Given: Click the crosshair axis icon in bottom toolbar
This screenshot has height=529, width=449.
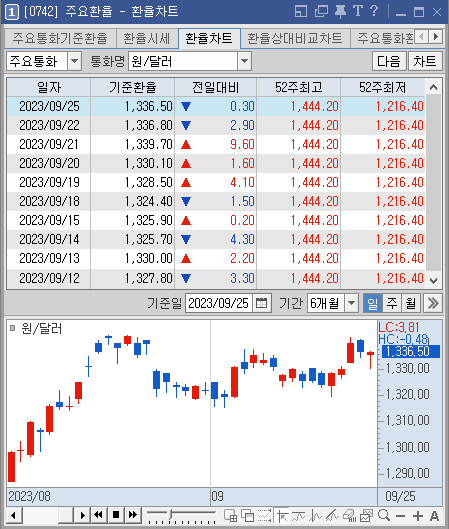Looking at the screenshot, I should coord(282,516).
